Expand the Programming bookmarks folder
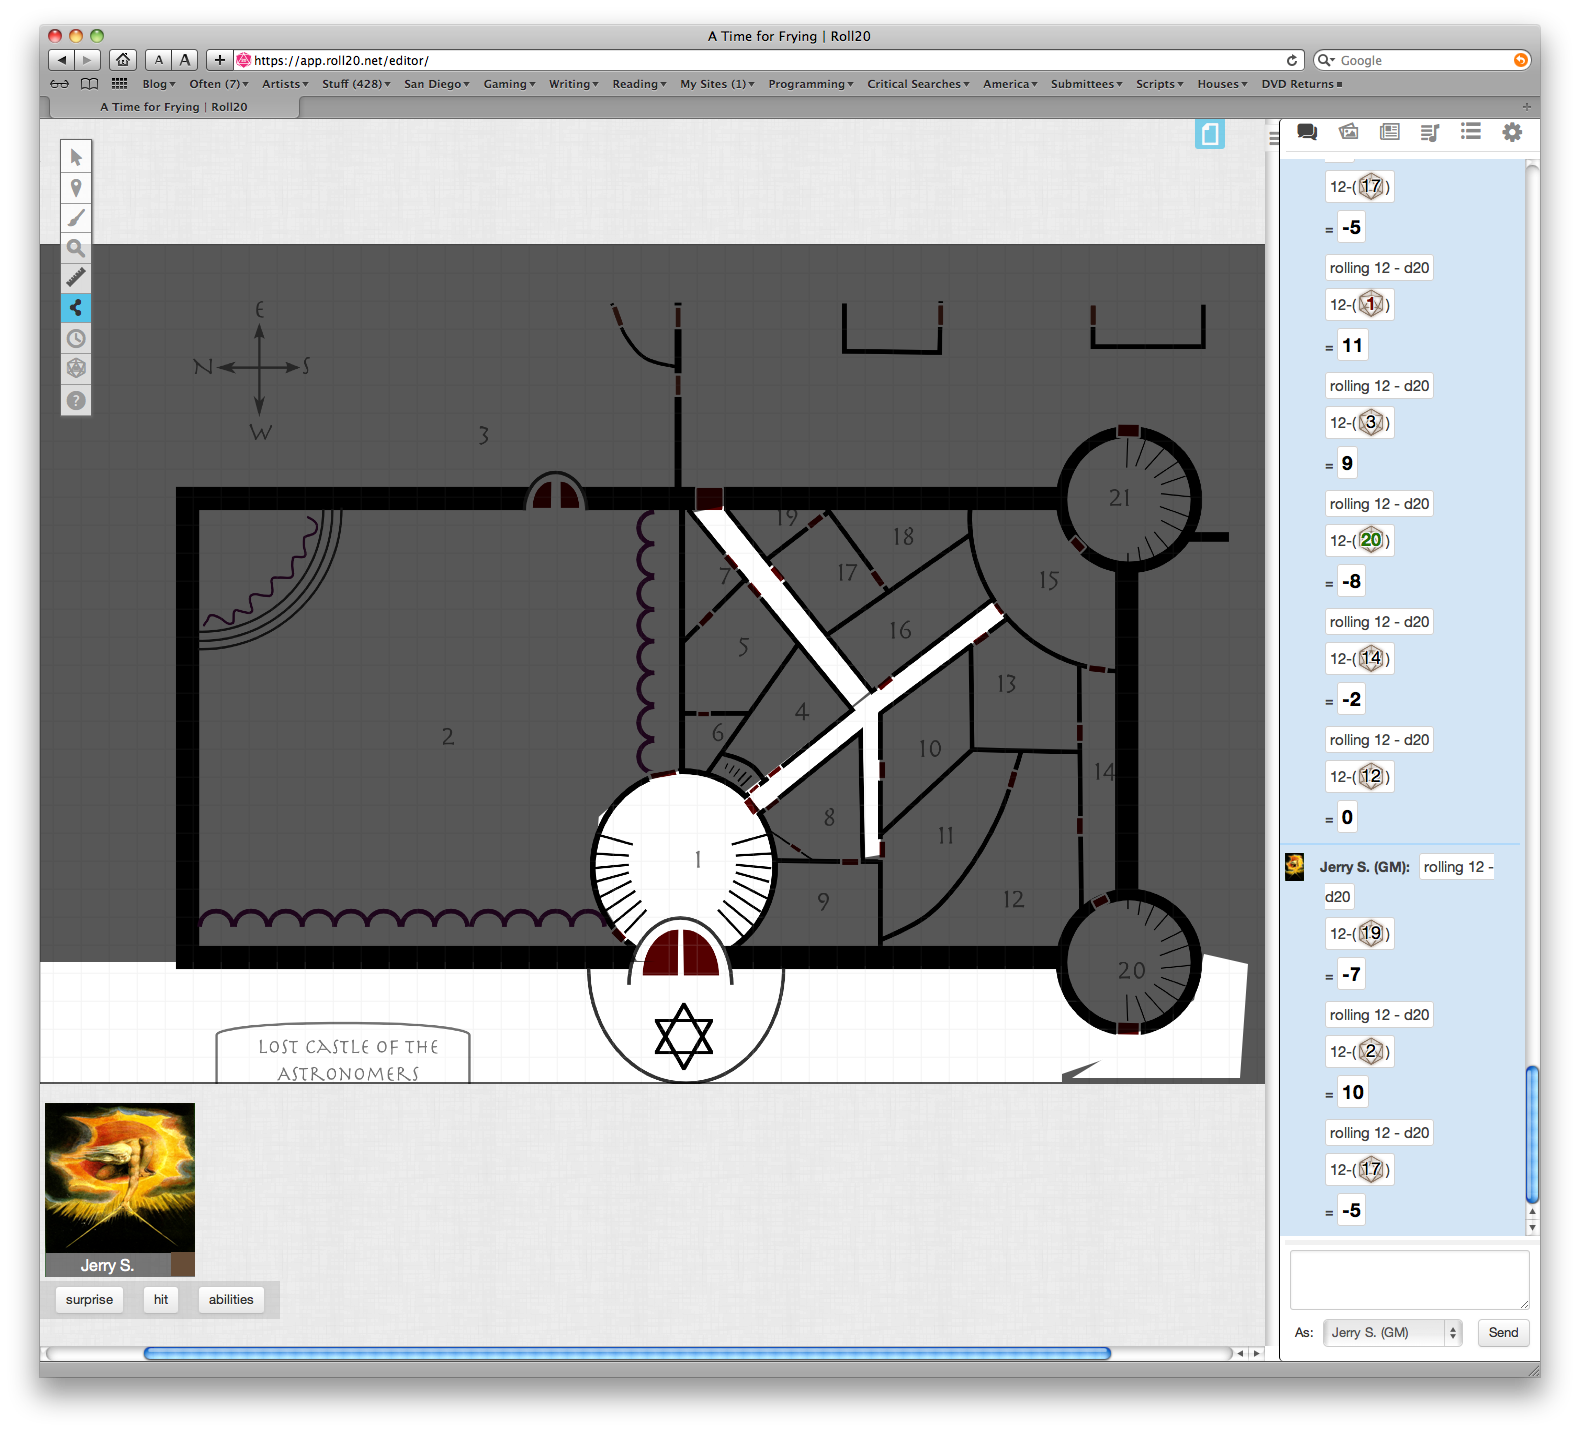The width and height of the screenshot is (1580, 1432). coord(810,84)
